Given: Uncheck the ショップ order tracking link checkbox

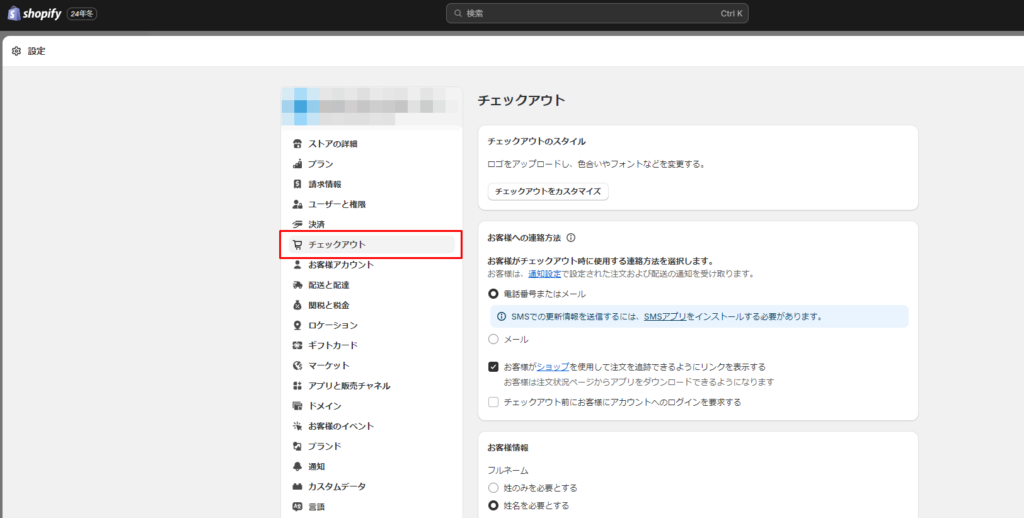Looking at the screenshot, I should point(493,367).
